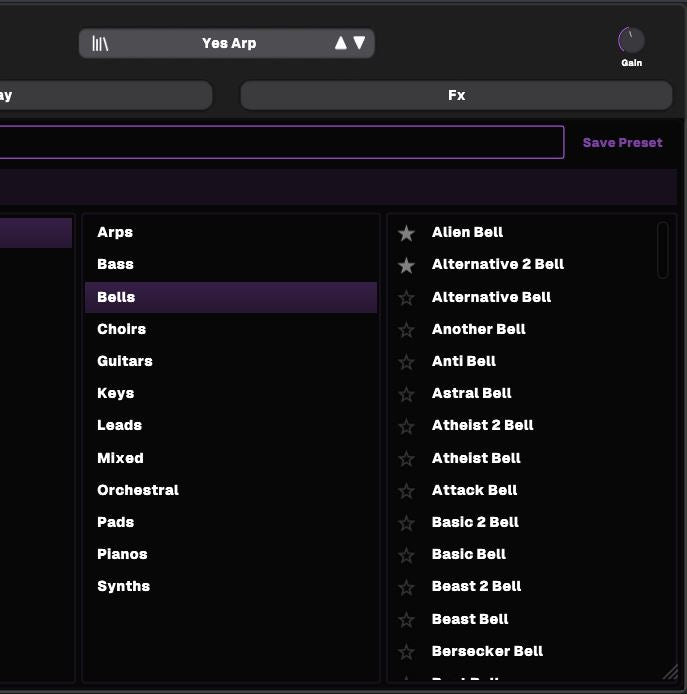Click the Save Preset button
The width and height of the screenshot is (687, 694).
622,143
